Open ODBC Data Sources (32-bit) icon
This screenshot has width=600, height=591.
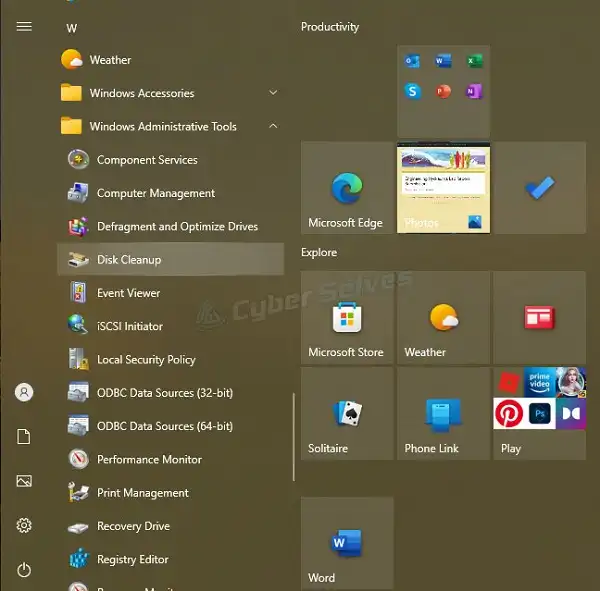pyautogui.click(x=78, y=392)
